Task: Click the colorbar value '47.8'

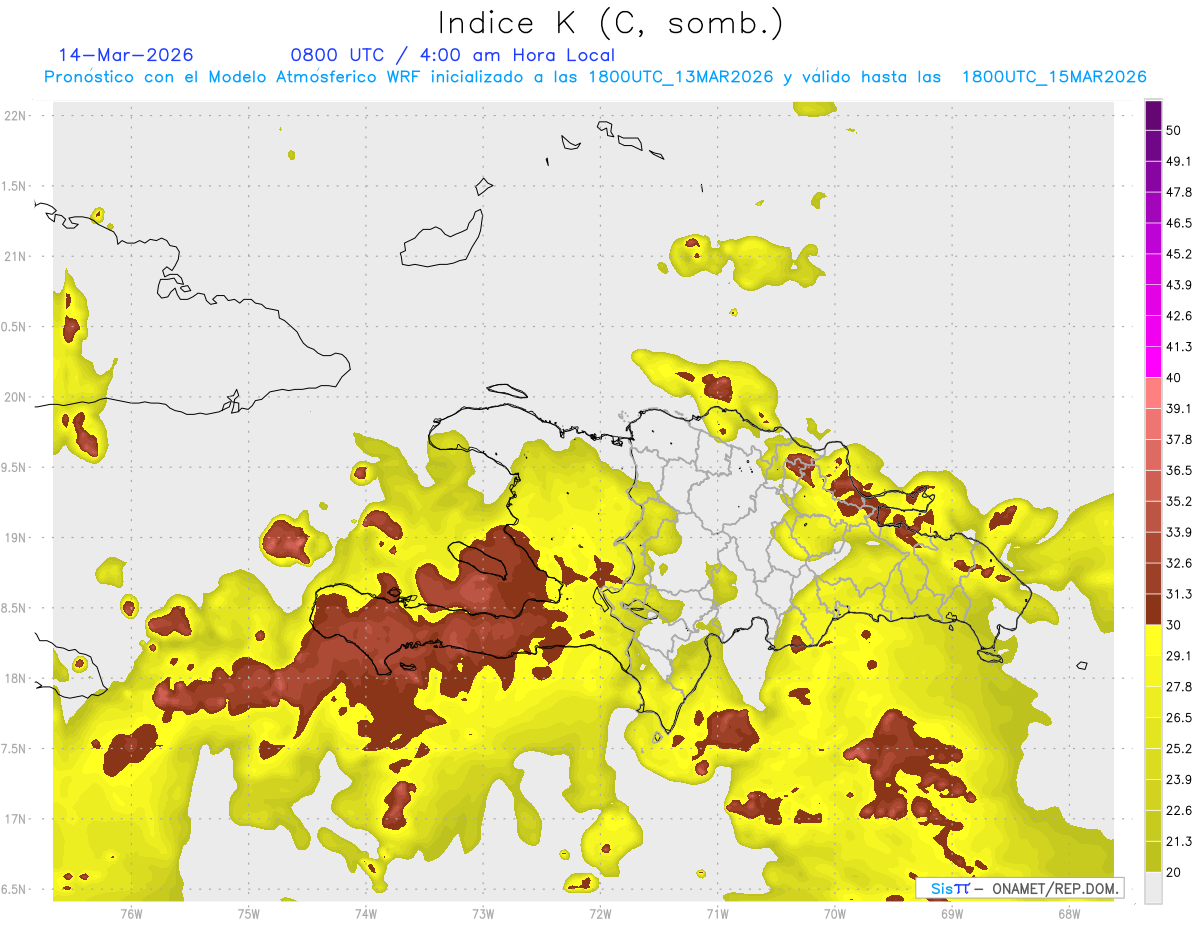Action: (1179, 192)
